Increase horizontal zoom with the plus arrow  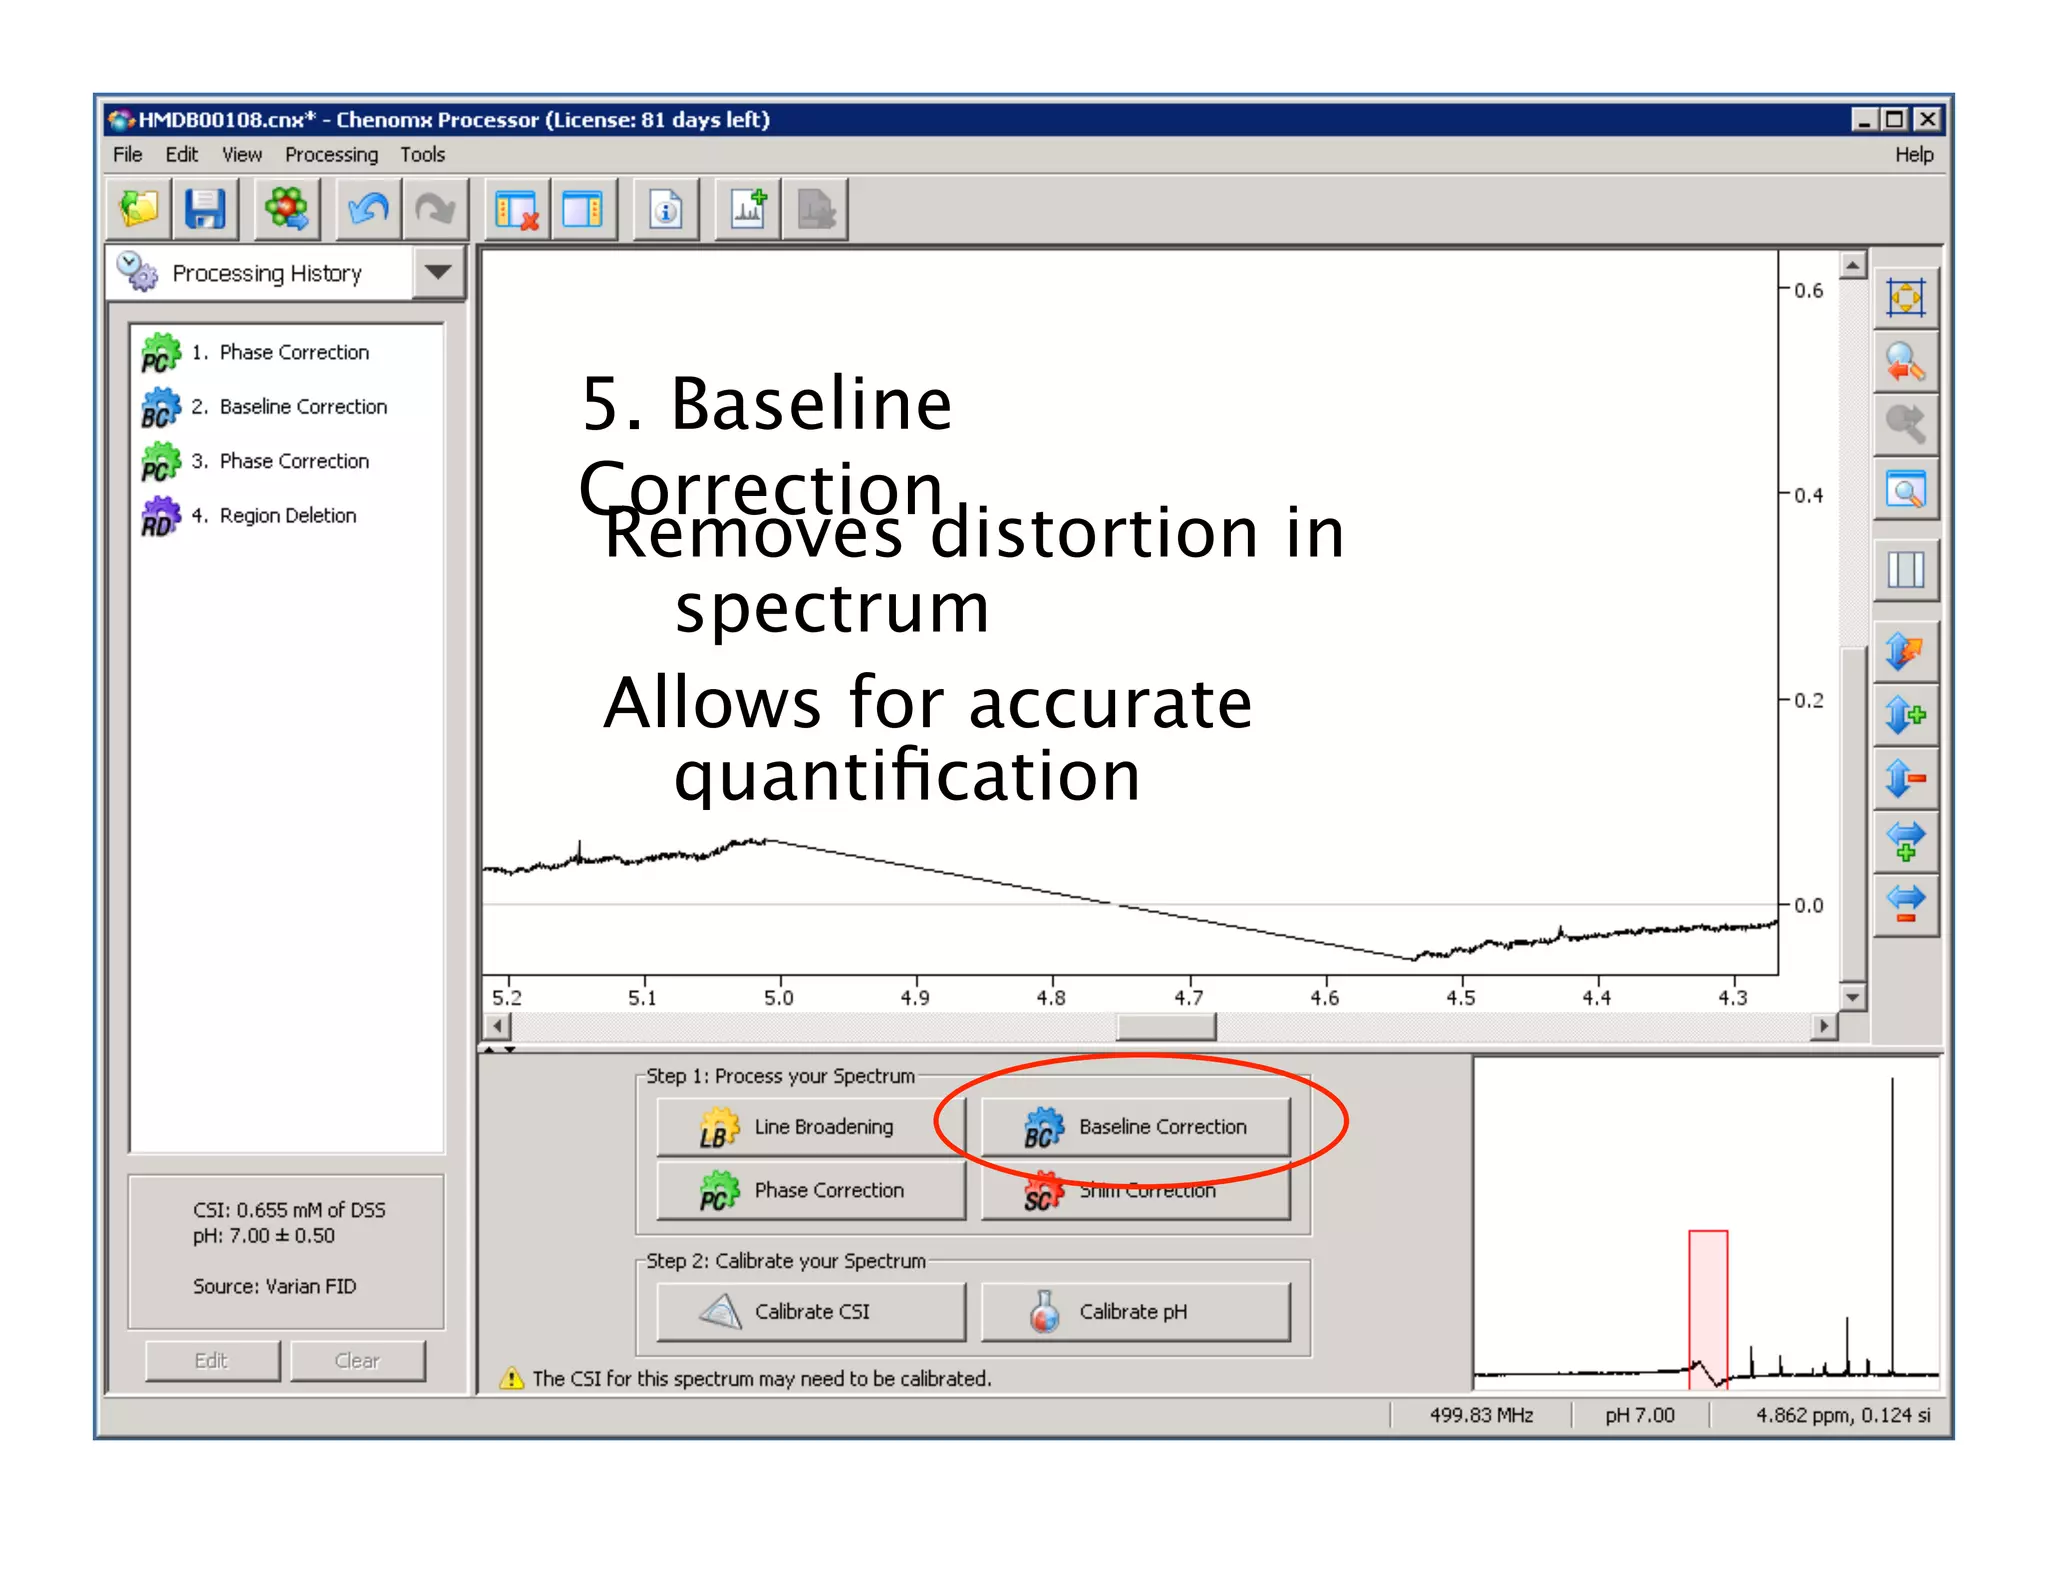click(x=1906, y=841)
